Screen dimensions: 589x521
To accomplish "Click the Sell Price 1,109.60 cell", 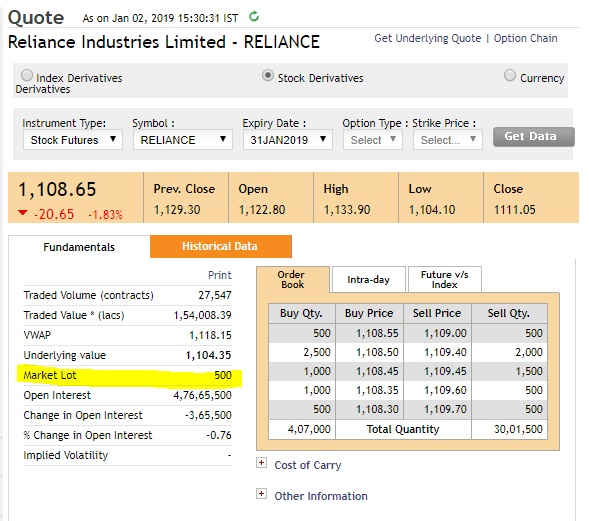I will (438, 390).
